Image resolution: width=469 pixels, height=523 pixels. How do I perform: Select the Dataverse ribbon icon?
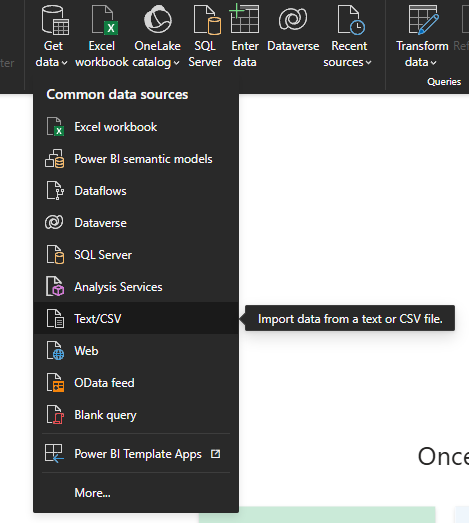pos(293,19)
